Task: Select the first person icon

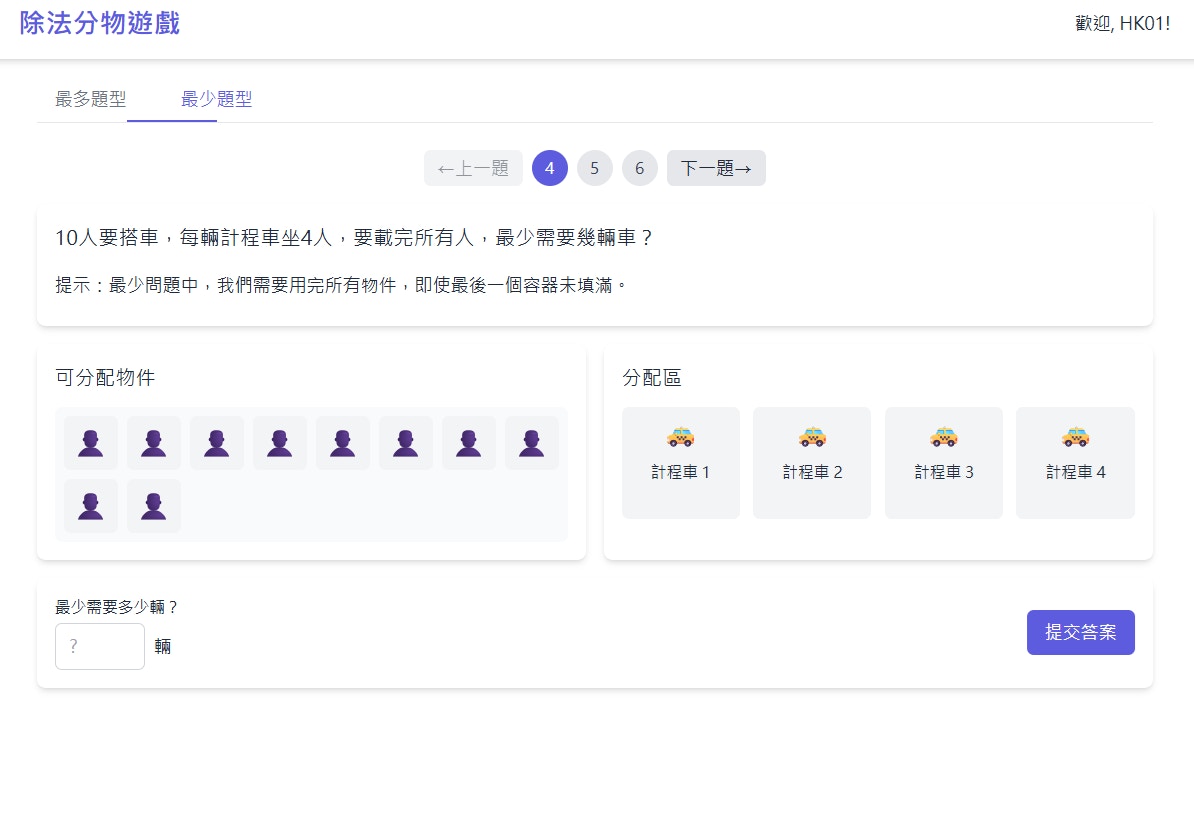Action: (91, 443)
